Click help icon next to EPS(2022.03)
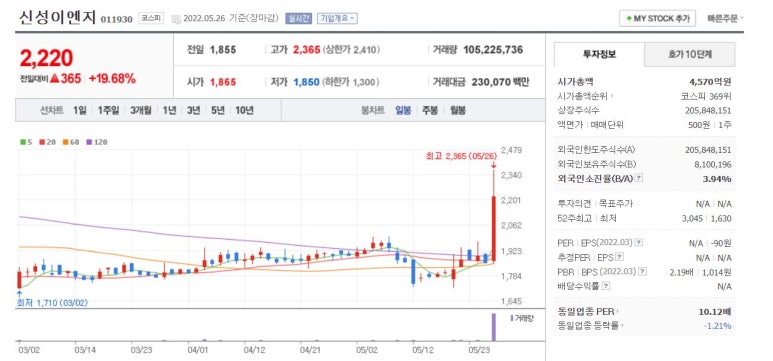The height and width of the screenshot is (361, 773). 639,243
